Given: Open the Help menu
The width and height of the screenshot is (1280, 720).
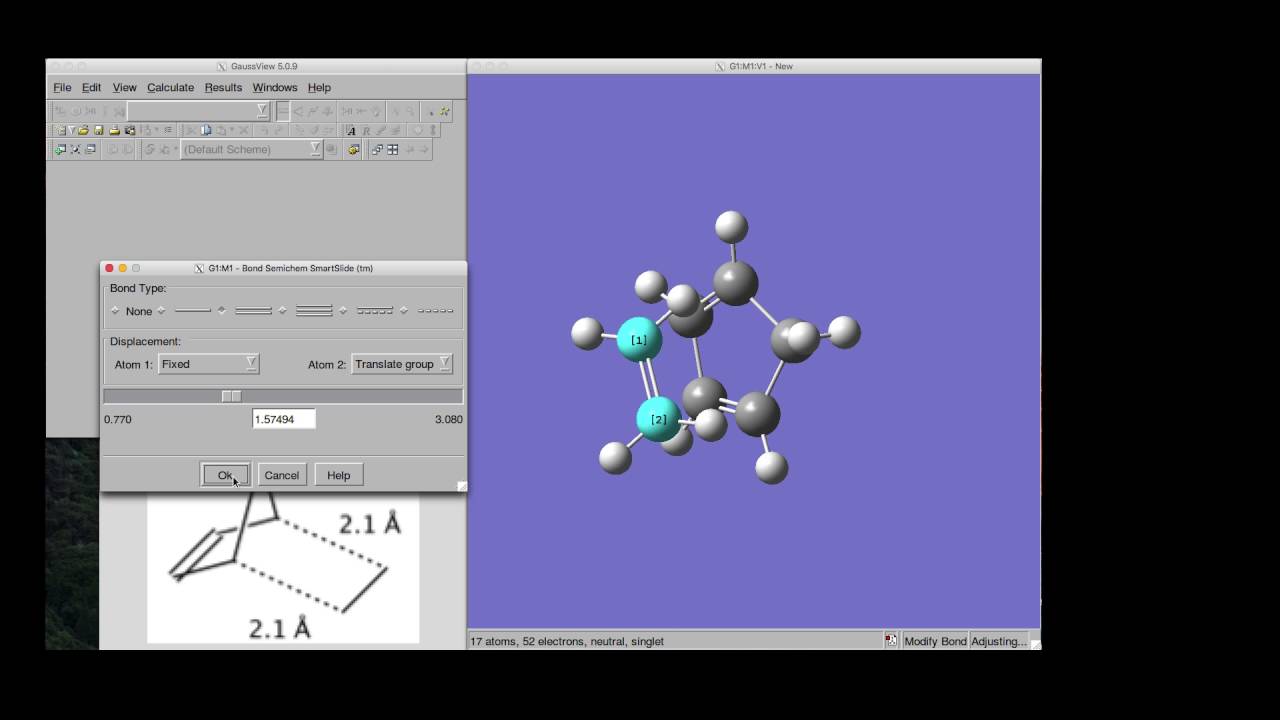Looking at the screenshot, I should click(319, 88).
